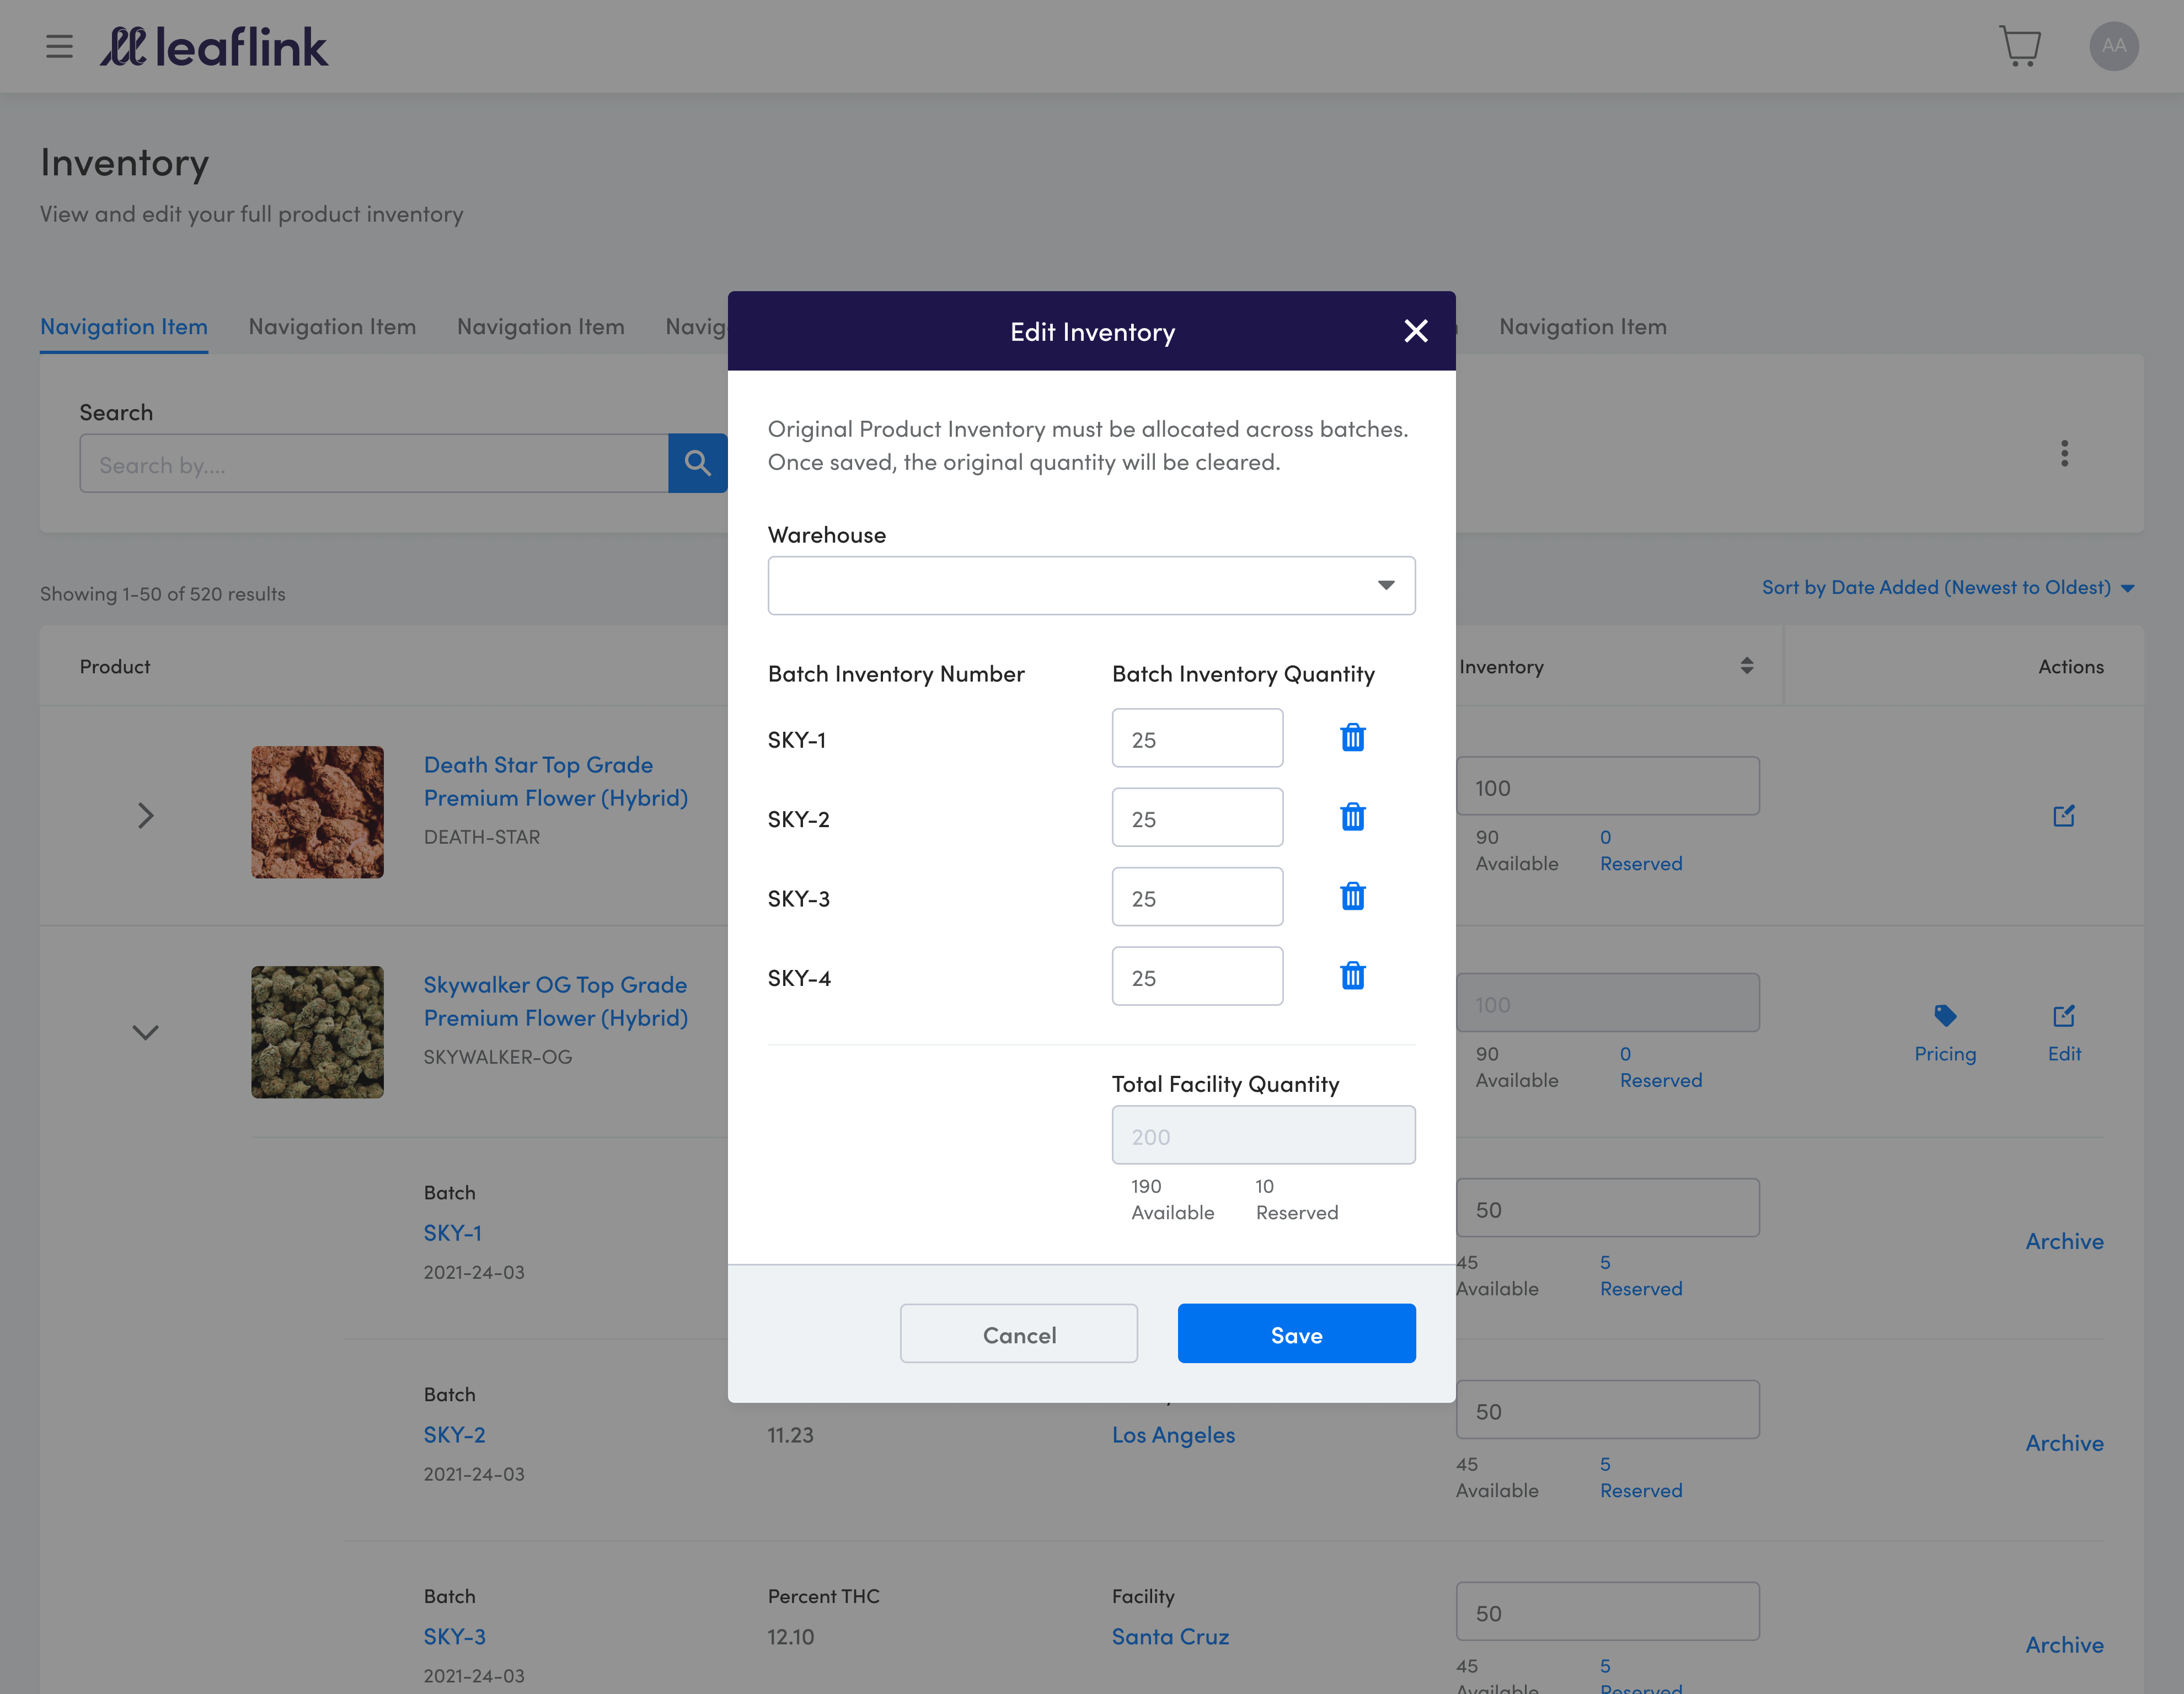
Task: Open the Warehouse dropdown
Action: (1091, 586)
